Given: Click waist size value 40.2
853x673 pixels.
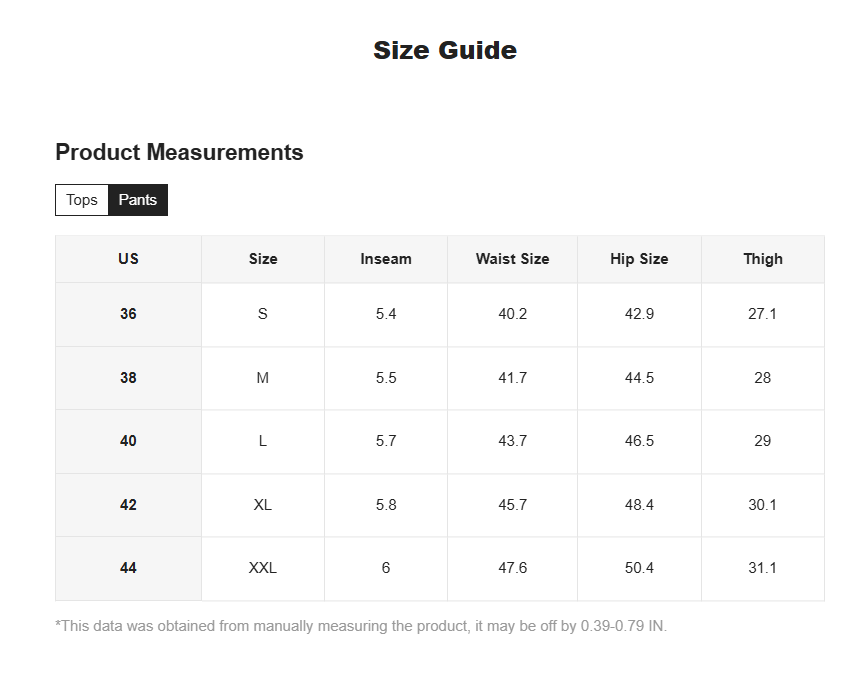Looking at the screenshot, I should pos(512,314).
